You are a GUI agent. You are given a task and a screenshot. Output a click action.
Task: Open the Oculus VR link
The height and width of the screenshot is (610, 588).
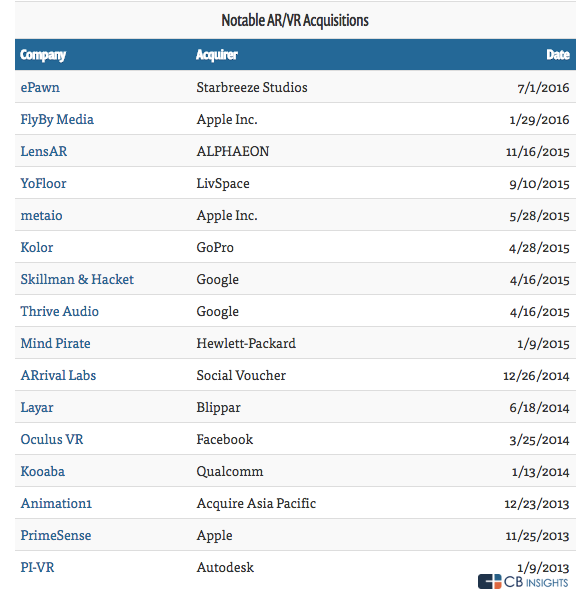[x=52, y=440]
